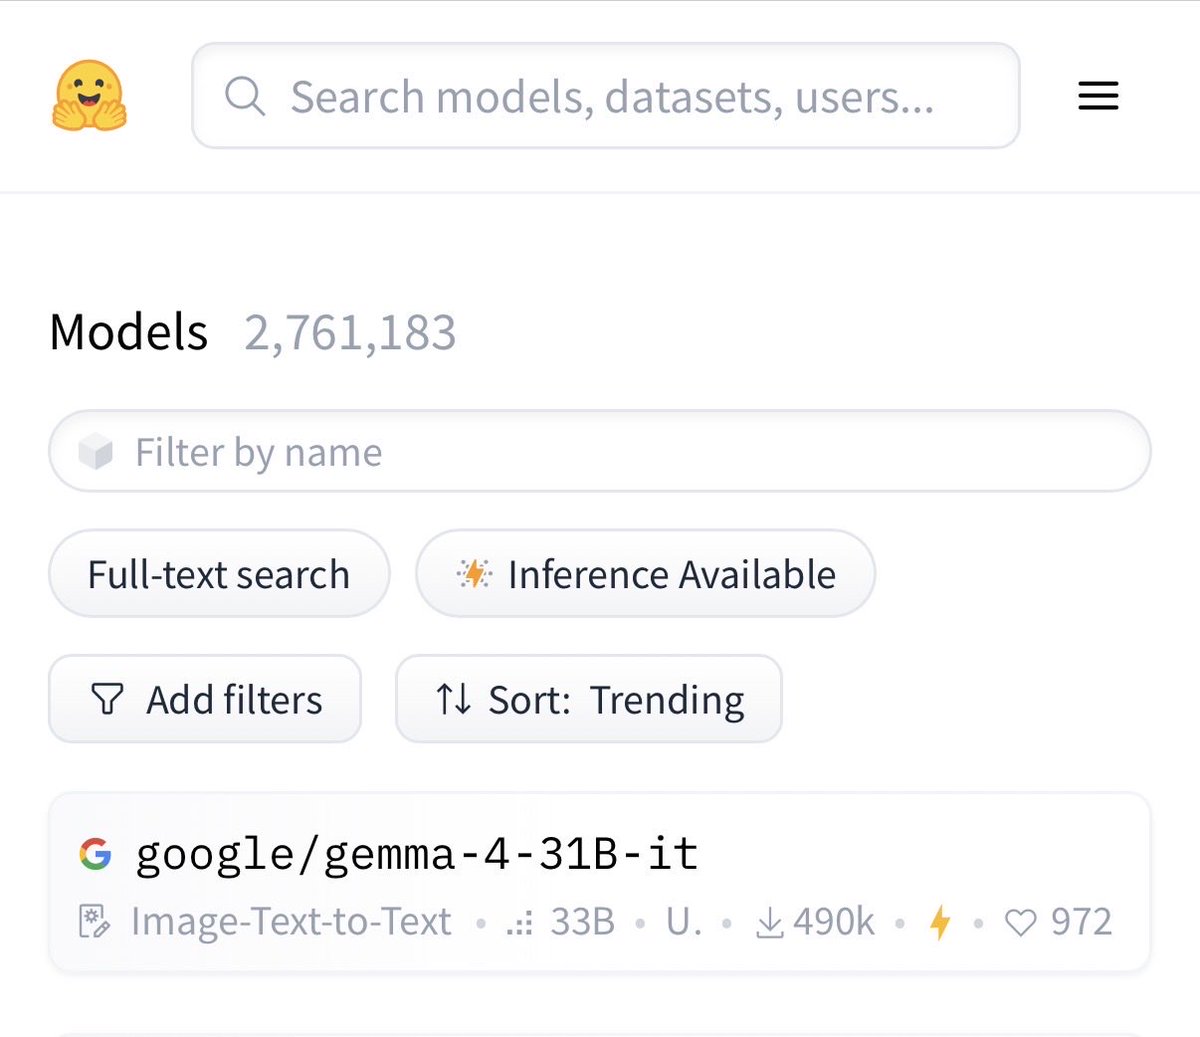Click the cube icon in name filter

(x=96, y=452)
